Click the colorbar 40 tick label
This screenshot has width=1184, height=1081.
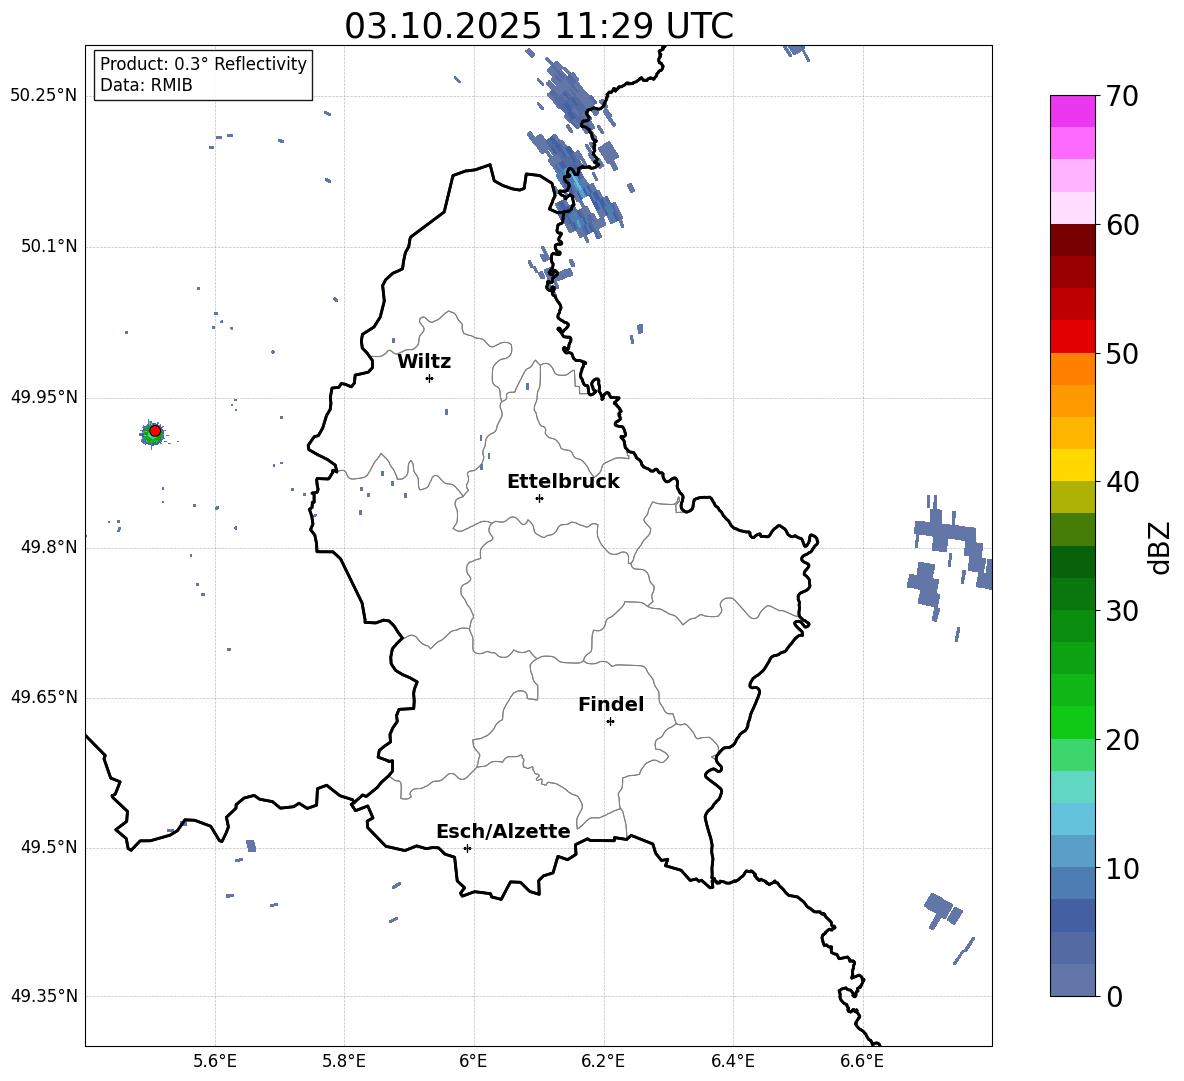(1122, 482)
